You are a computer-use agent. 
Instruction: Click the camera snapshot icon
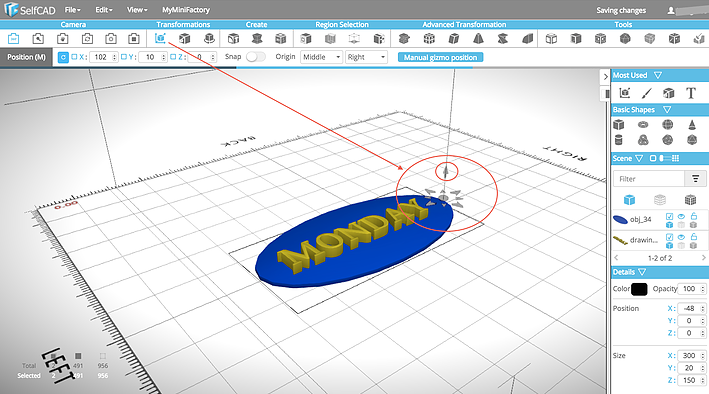[111, 38]
